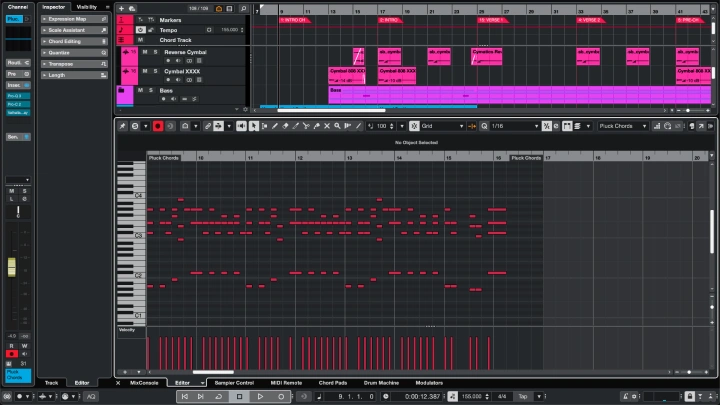Mute the Chord Track
Screen dimensions: 720x405
click(x=141, y=40)
